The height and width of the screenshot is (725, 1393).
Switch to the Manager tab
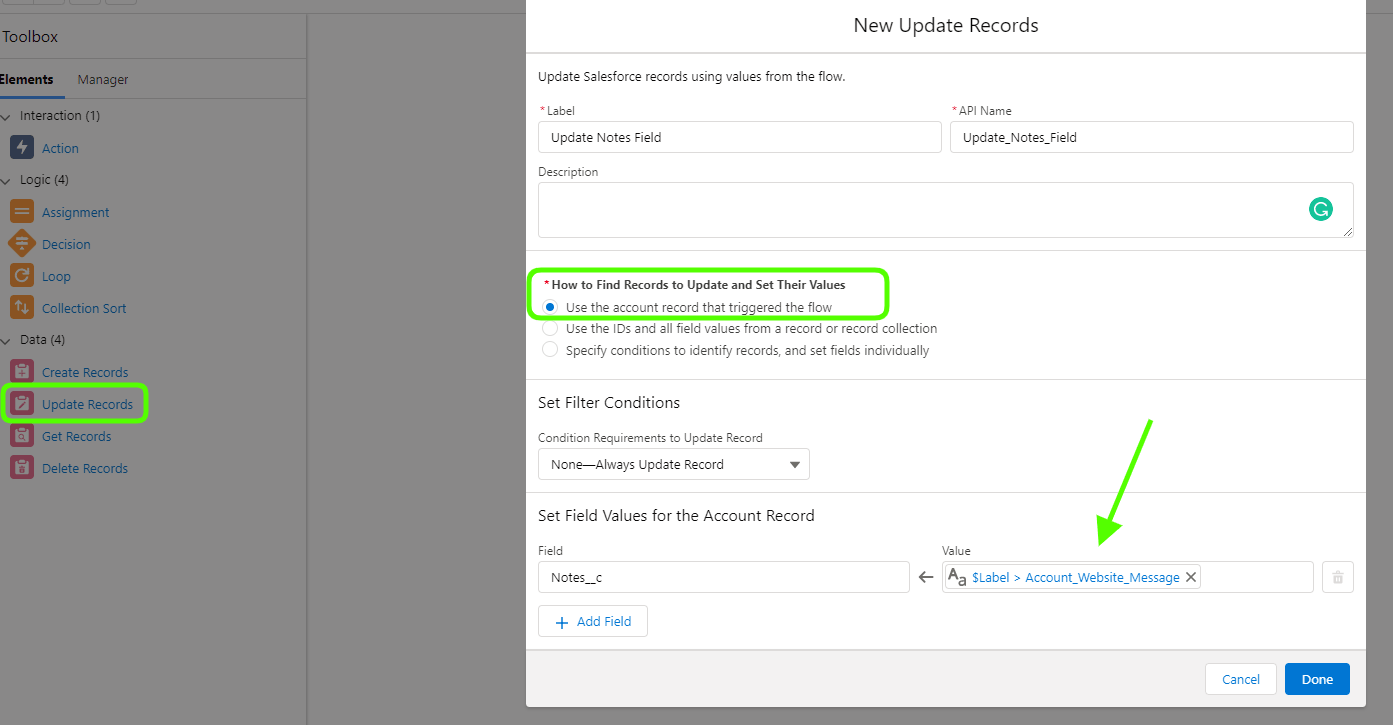pos(101,78)
